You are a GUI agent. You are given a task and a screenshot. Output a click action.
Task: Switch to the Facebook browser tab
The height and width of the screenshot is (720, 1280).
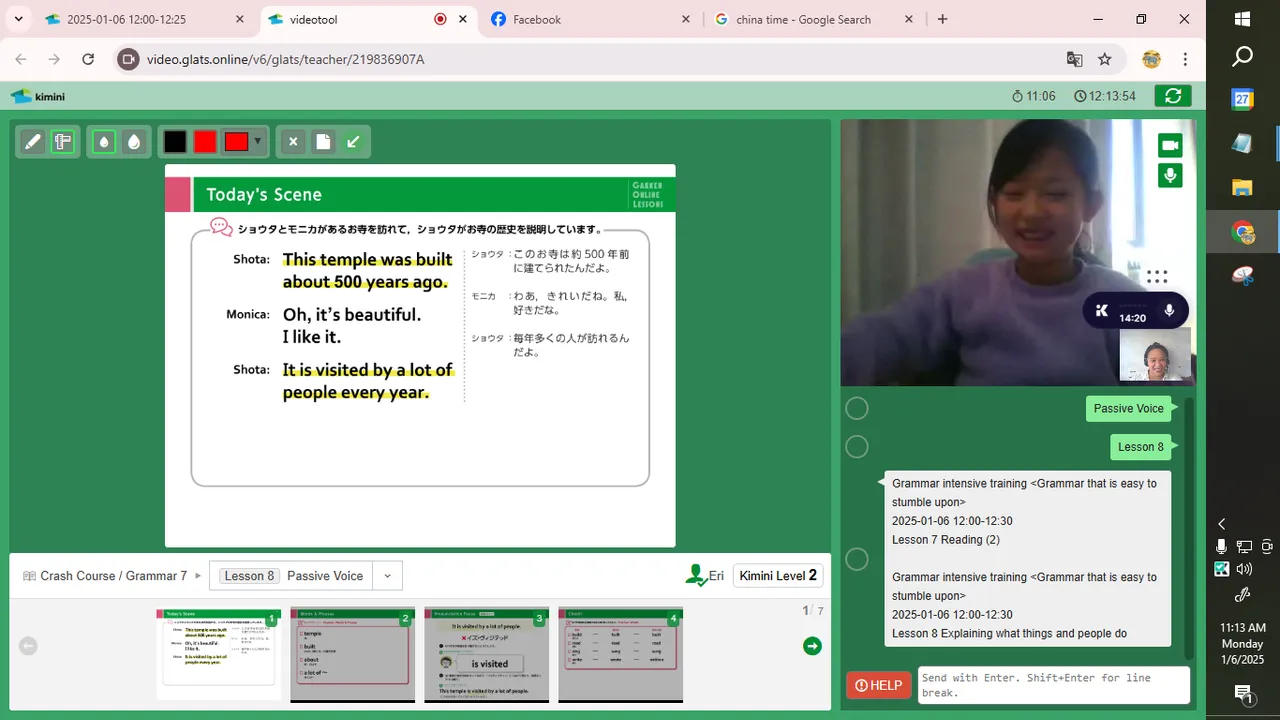(591, 19)
